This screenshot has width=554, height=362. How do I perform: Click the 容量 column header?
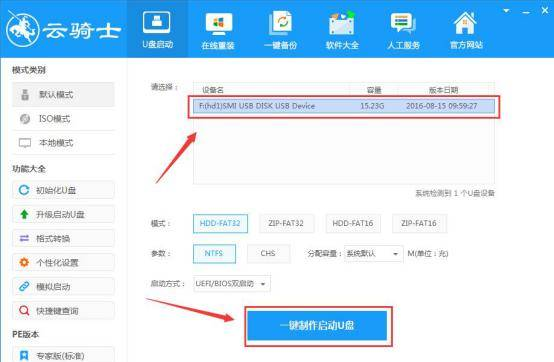[374, 90]
